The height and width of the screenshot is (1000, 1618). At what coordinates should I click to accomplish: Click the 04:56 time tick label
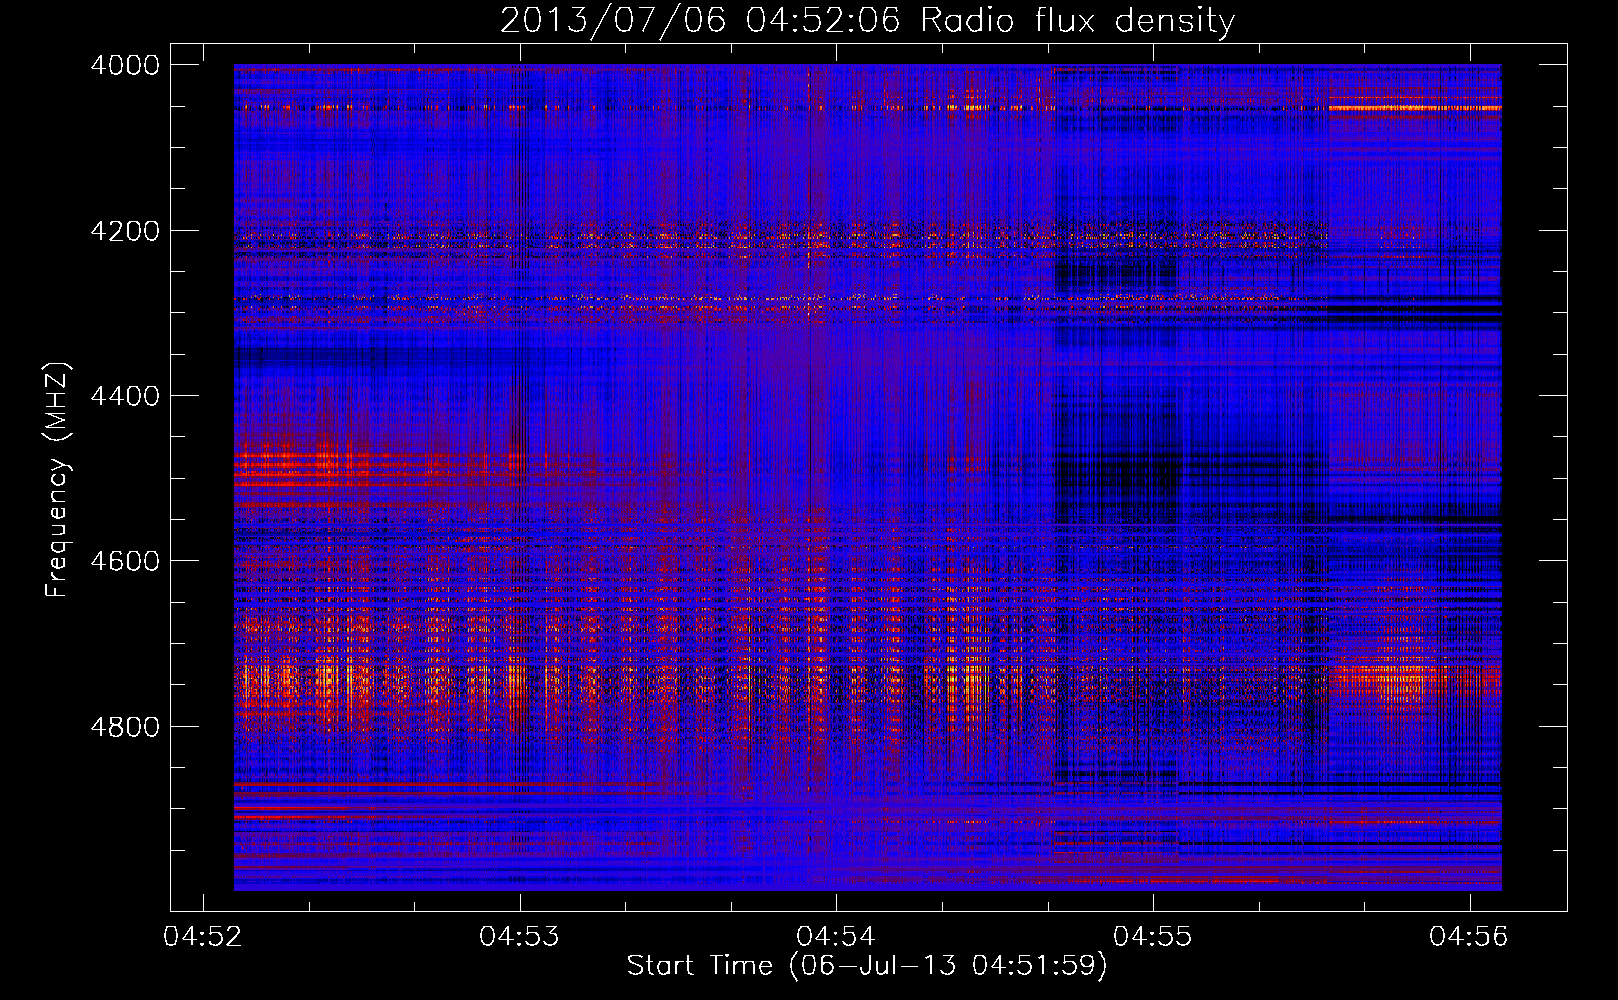click(x=1469, y=936)
